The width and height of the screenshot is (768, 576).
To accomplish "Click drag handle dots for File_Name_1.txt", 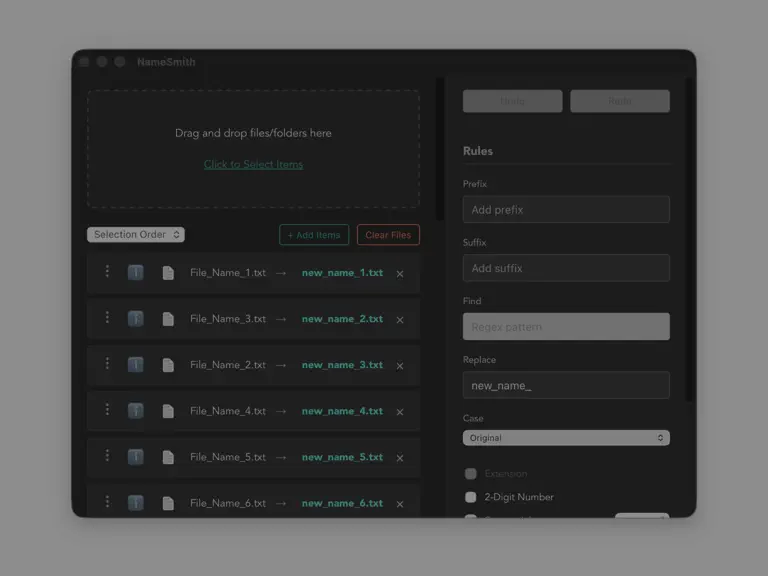I will click(x=107, y=271).
